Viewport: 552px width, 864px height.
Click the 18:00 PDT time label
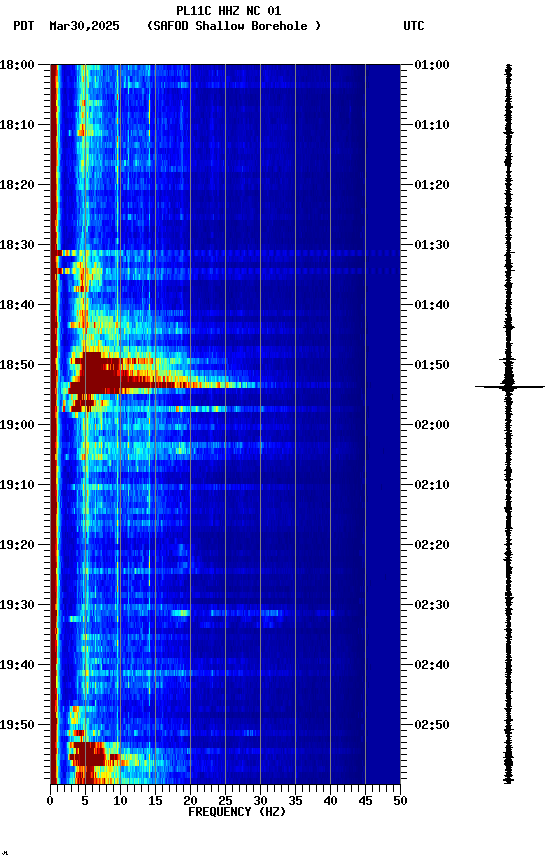pos(17,65)
